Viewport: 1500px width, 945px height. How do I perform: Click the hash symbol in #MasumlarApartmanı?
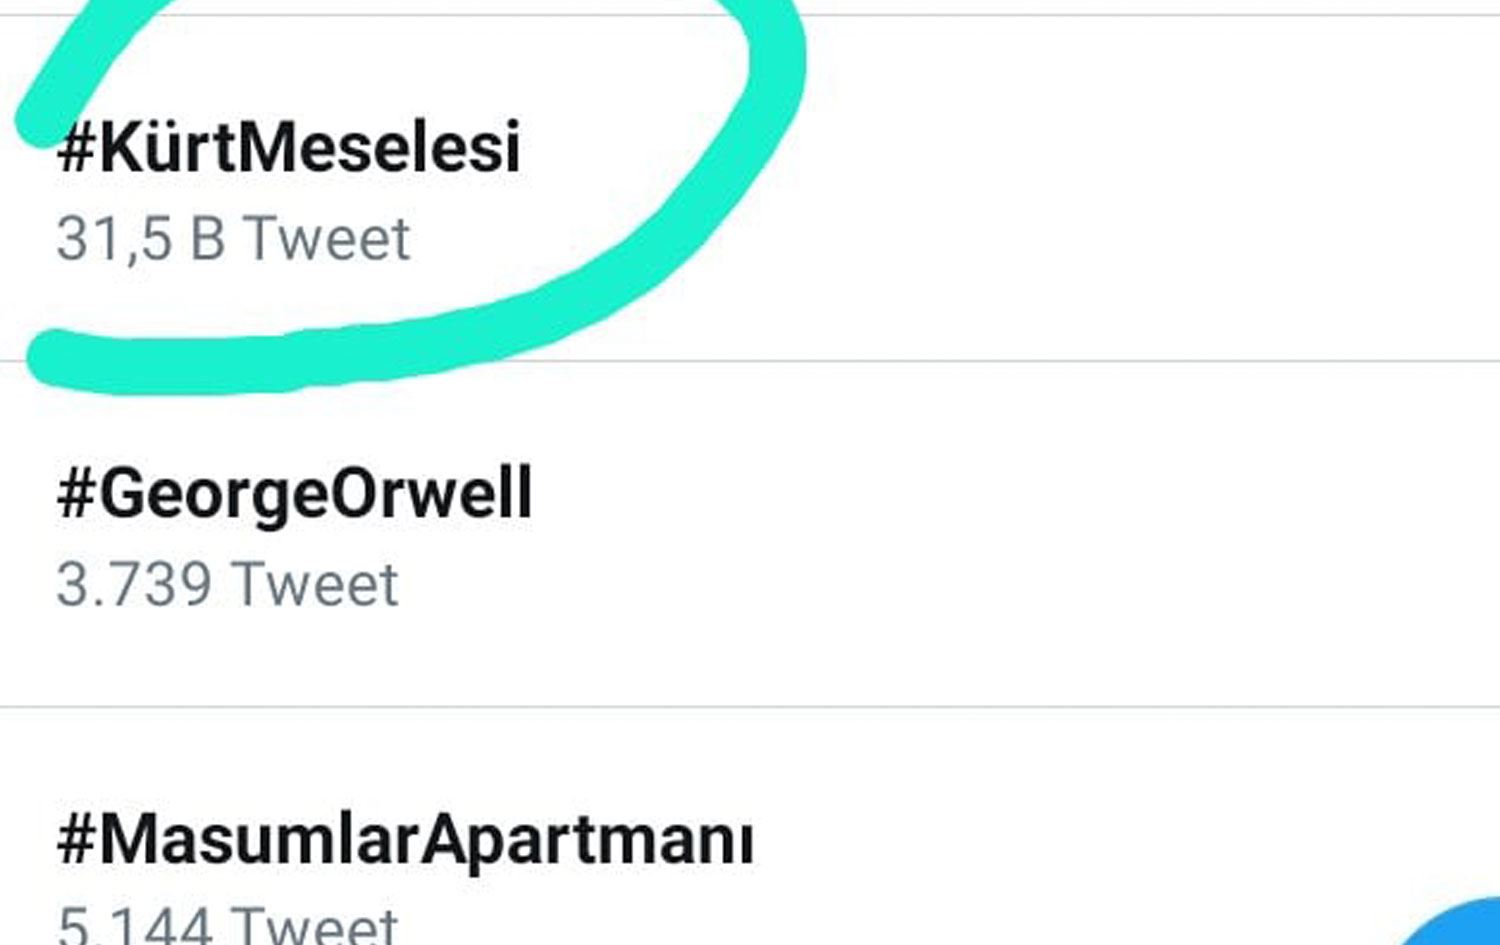point(75,840)
